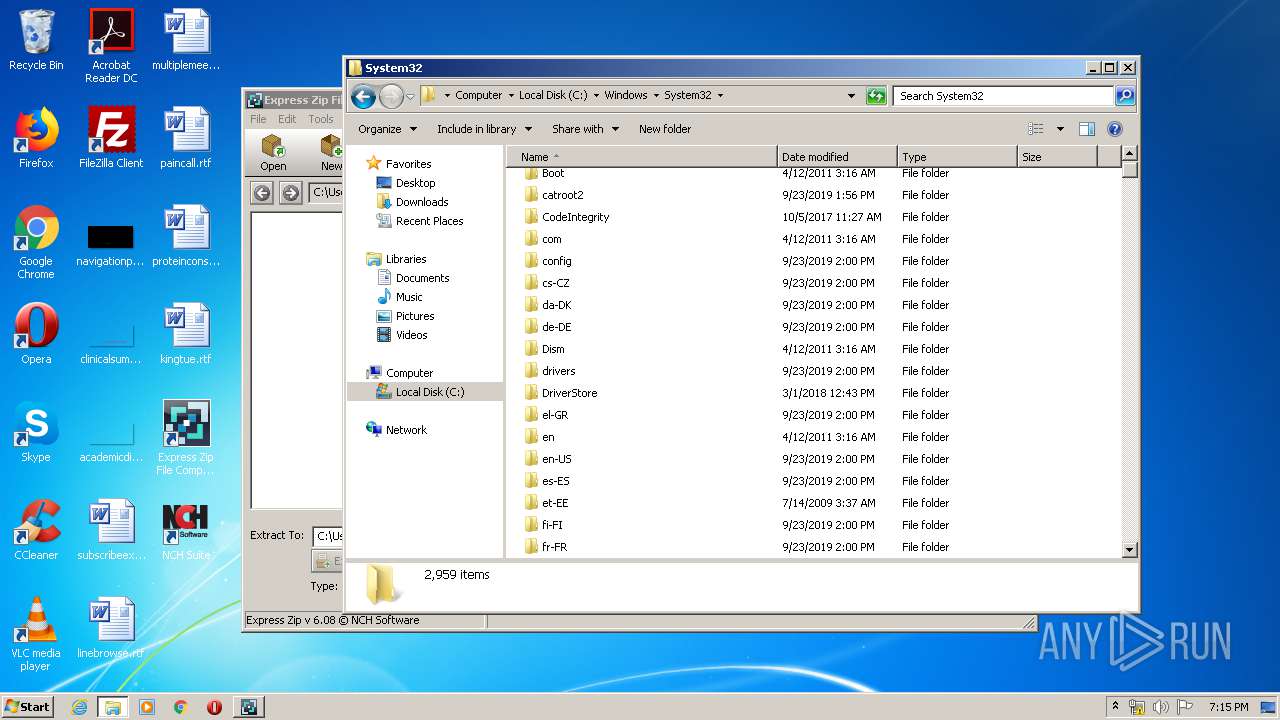Select the Dism folder
This screenshot has width=1280, height=720.
(553, 349)
